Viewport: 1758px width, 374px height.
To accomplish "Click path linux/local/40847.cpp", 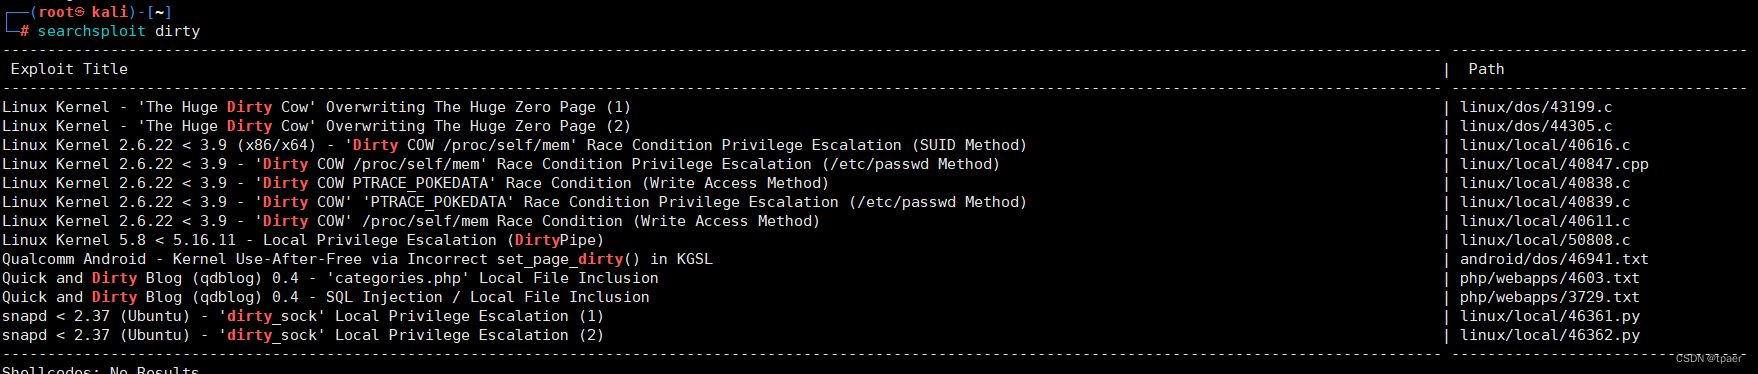I will point(1554,164).
